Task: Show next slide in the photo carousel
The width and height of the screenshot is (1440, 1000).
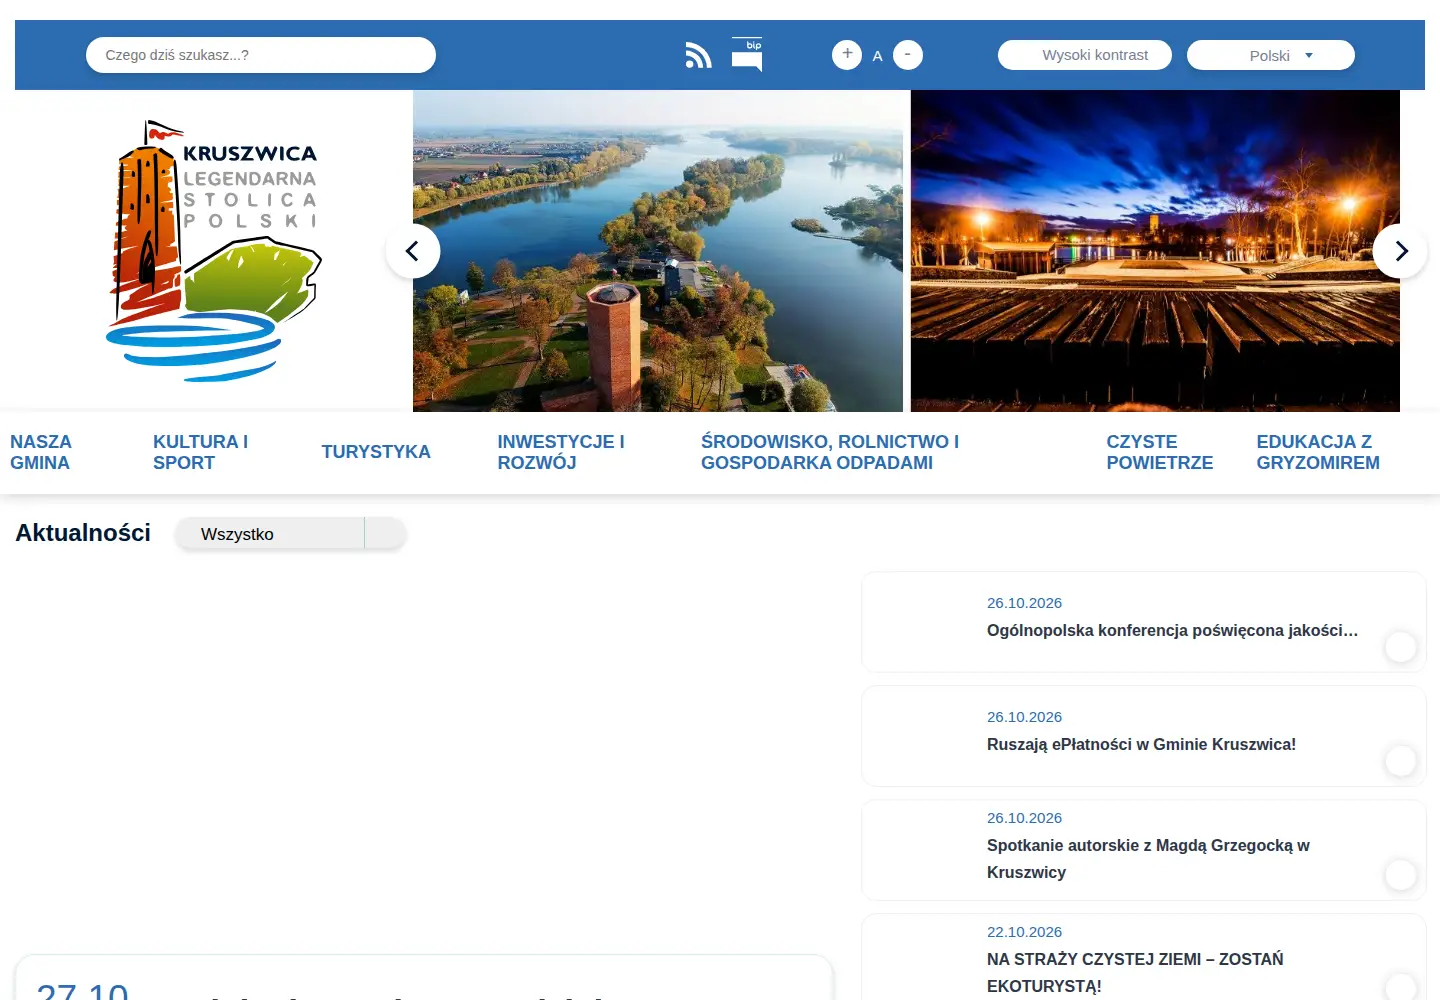Action: (x=1400, y=251)
